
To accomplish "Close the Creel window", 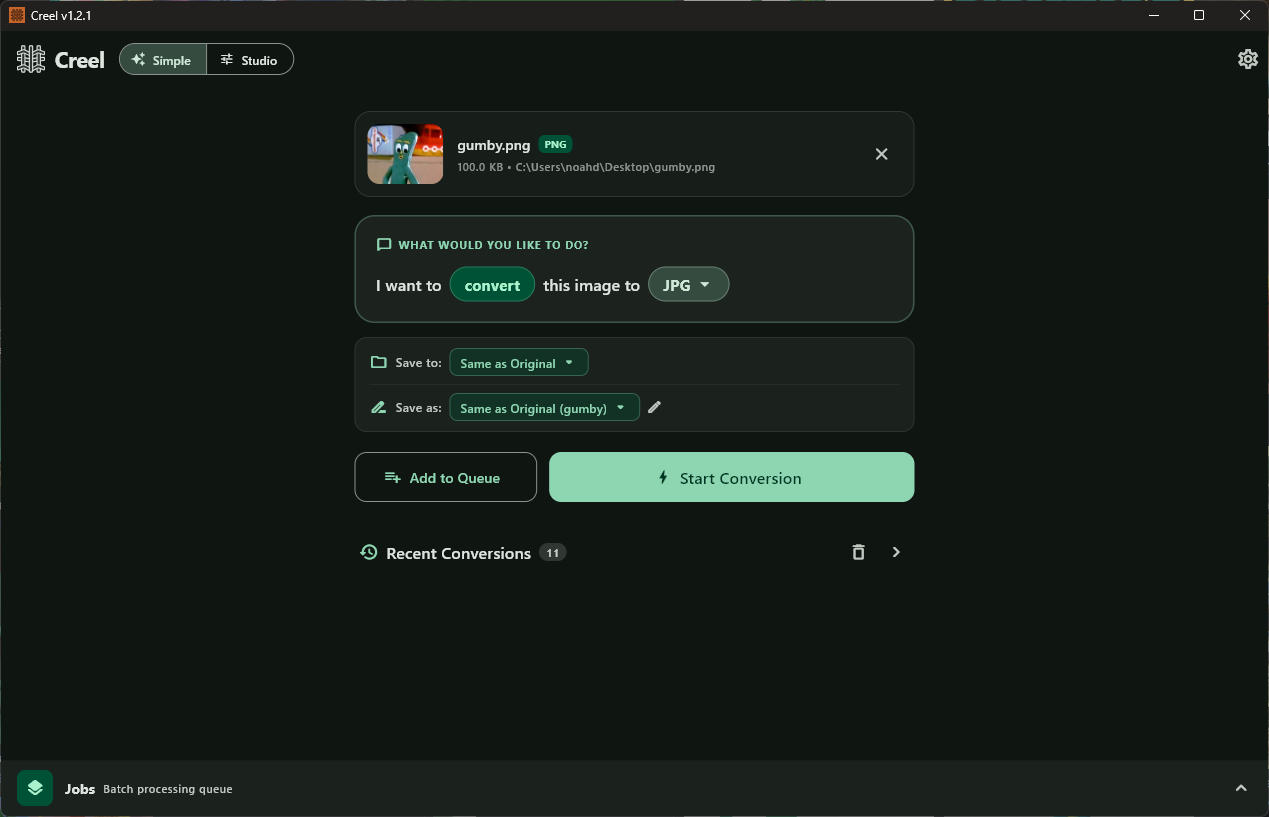I will click(1245, 15).
